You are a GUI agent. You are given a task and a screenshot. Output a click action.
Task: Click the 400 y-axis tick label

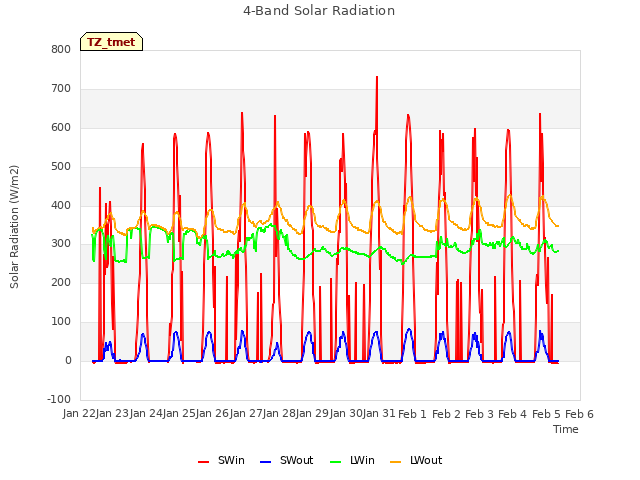click(61, 205)
